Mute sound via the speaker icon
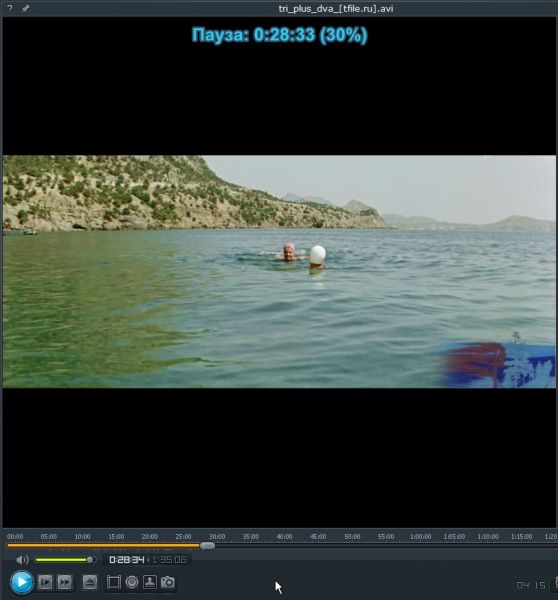This screenshot has height=600, width=558. pos(22,560)
